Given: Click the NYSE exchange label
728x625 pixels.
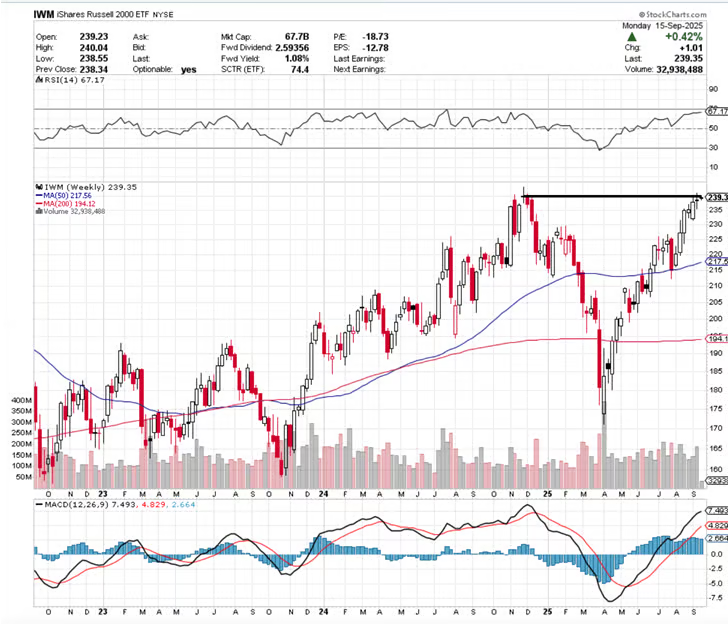Looking at the screenshot, I should tap(163, 15).
